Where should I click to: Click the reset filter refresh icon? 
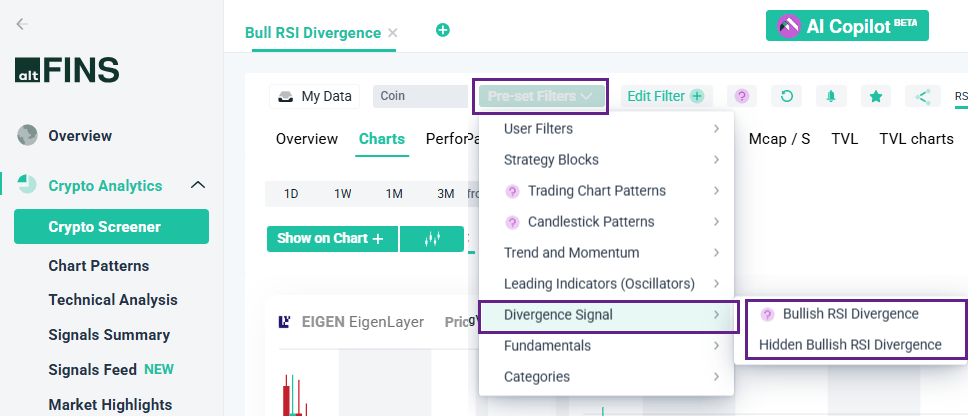tap(787, 96)
